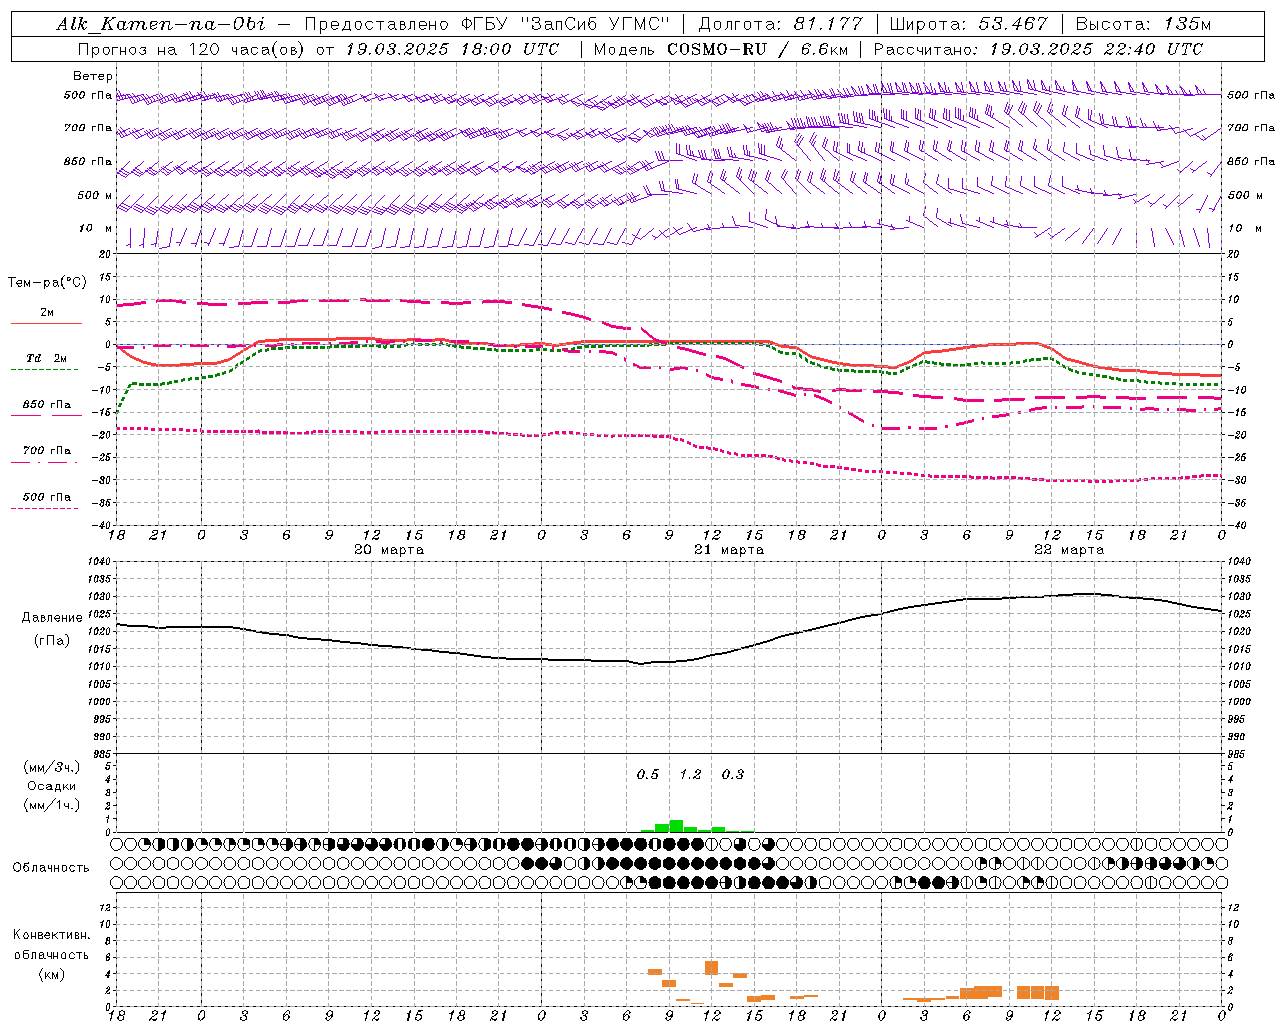Image resolution: width=1280 pixels, height=1024 pixels.
Task: Click the '0.3' precipitation amount value
Action: (x=733, y=775)
